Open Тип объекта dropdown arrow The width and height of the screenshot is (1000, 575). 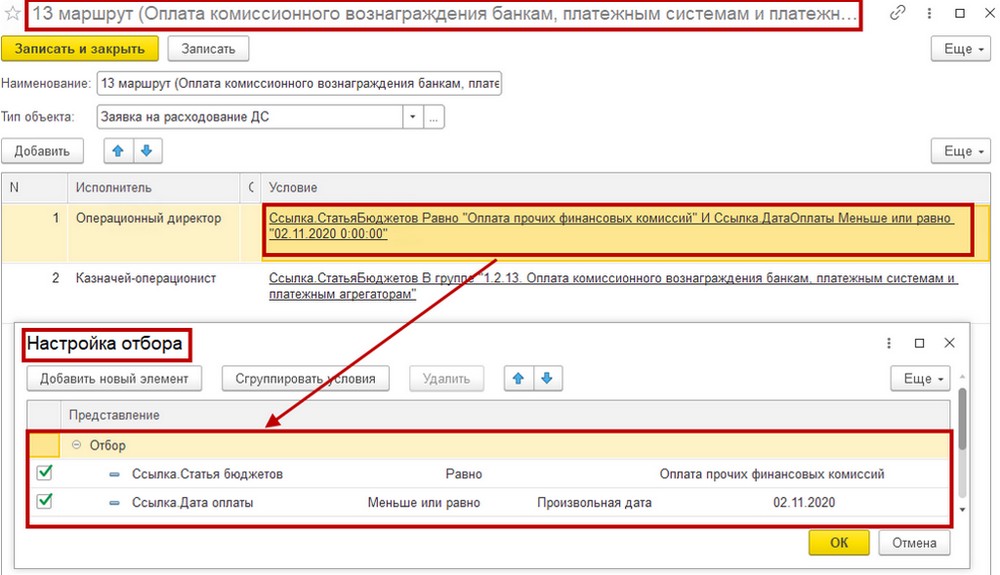[413, 117]
